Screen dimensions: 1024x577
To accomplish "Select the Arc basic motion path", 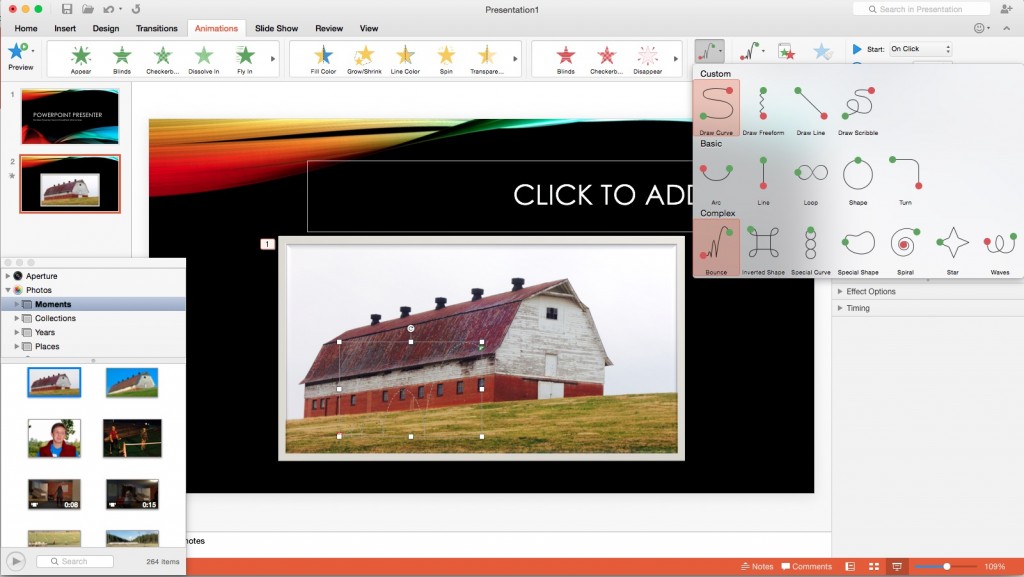I will pyautogui.click(x=715, y=178).
